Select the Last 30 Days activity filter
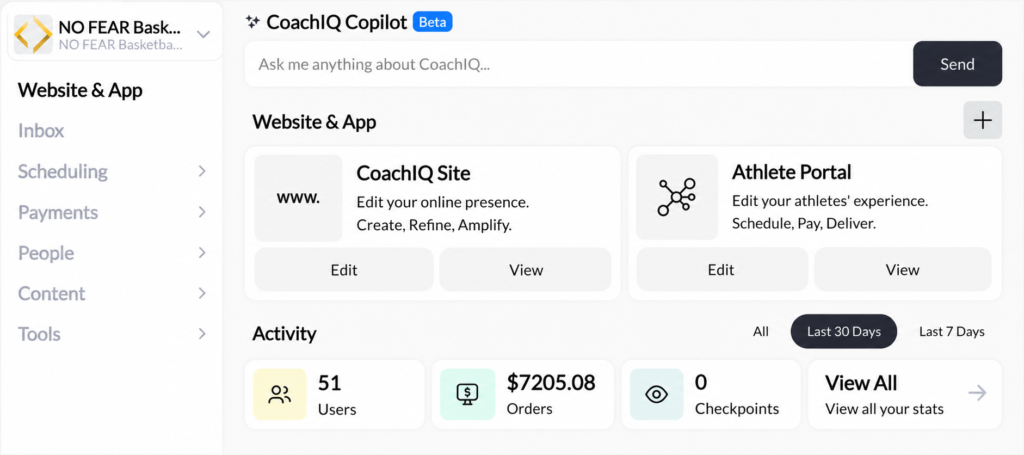Viewport: 1024px width, 455px height. coord(844,332)
